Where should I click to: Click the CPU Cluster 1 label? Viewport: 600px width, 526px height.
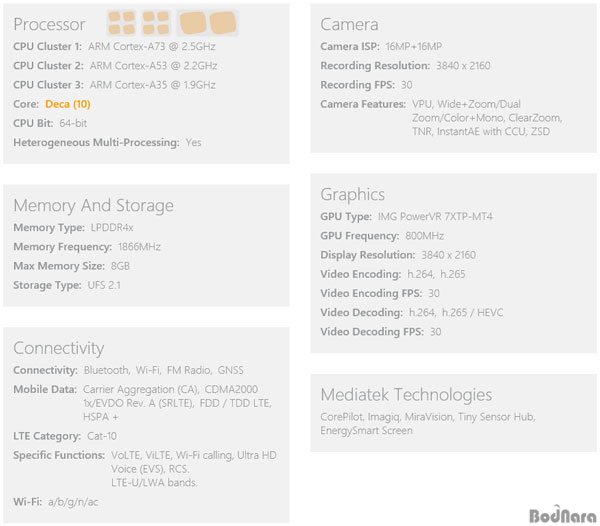tap(47, 47)
